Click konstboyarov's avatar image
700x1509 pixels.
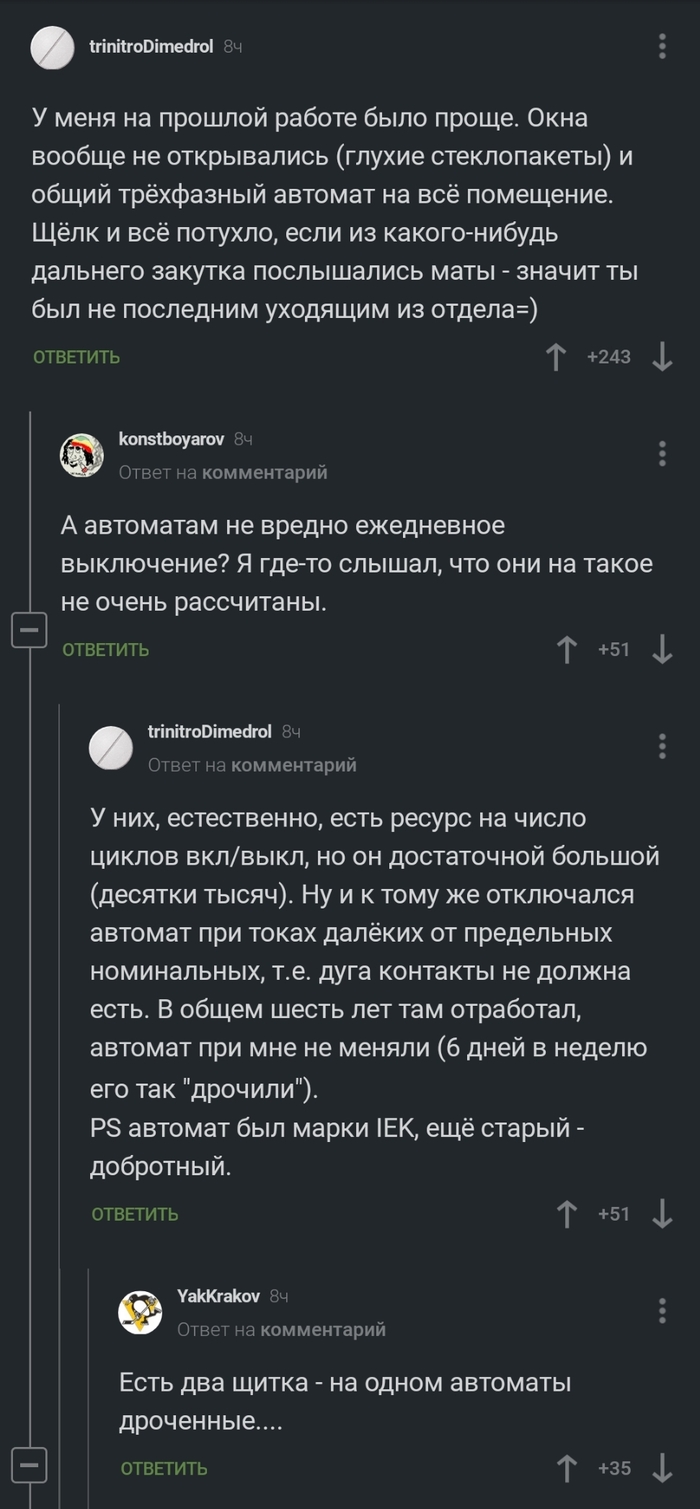point(83,453)
